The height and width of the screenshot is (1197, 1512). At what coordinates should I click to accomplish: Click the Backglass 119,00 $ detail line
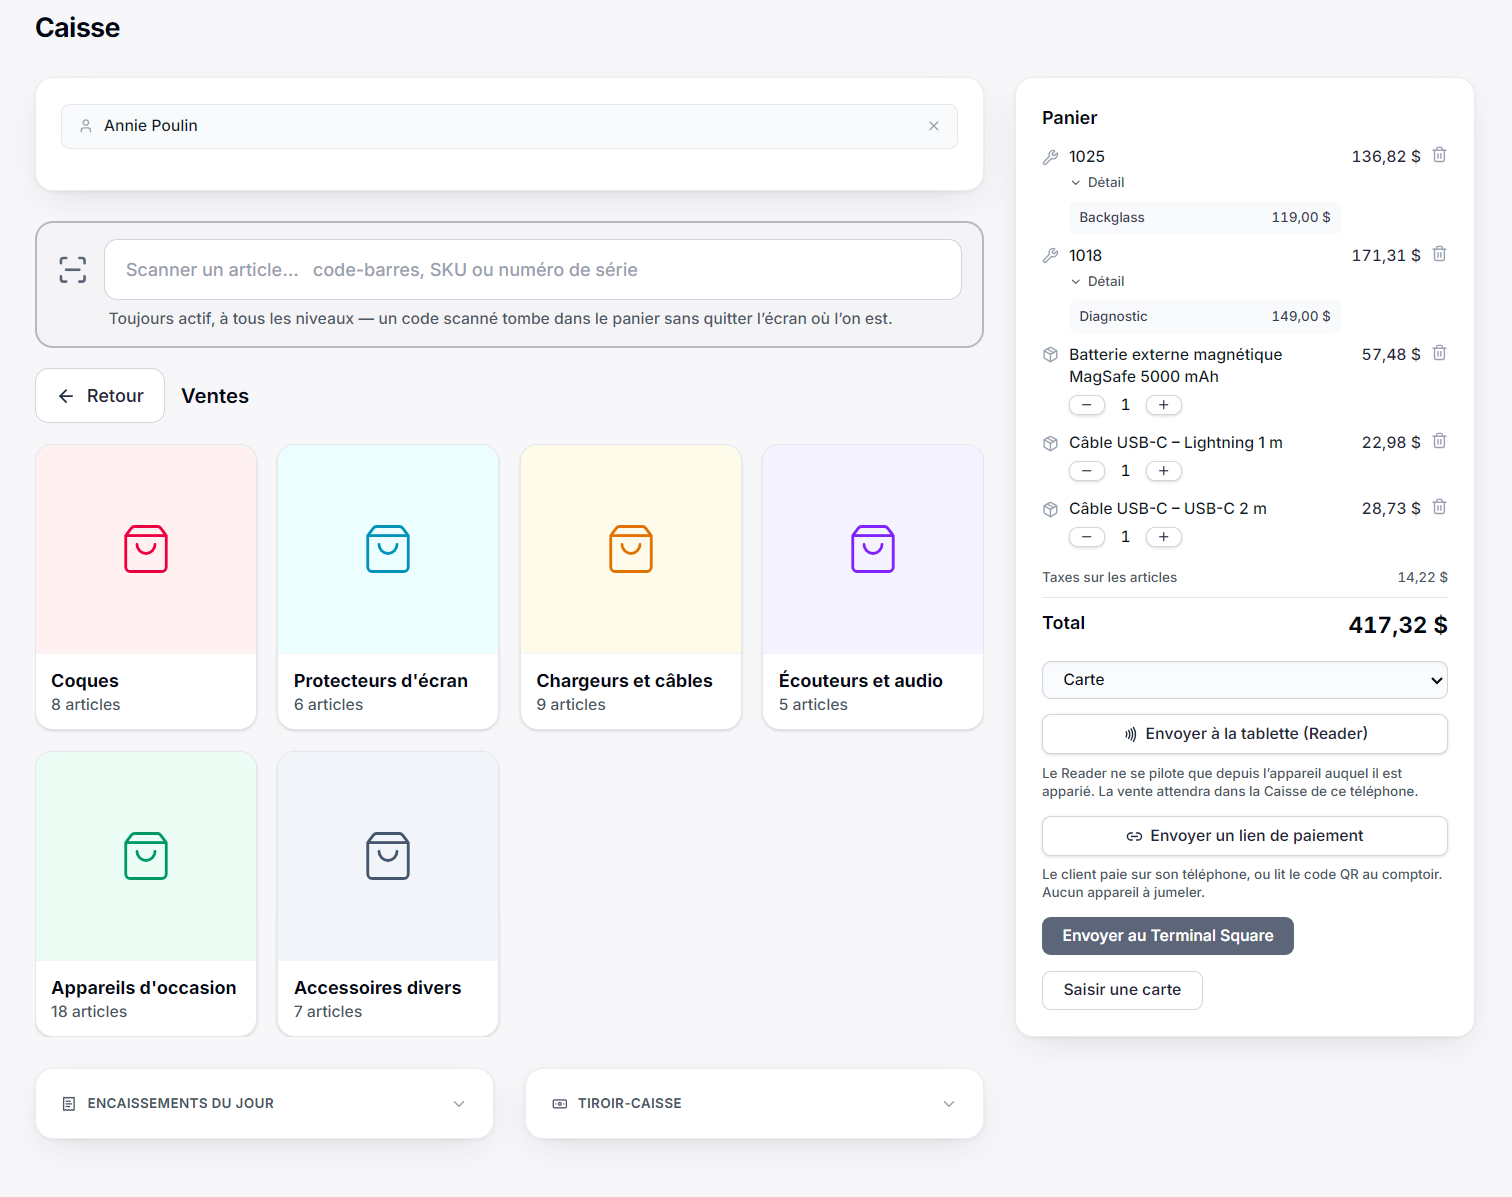(x=1205, y=217)
